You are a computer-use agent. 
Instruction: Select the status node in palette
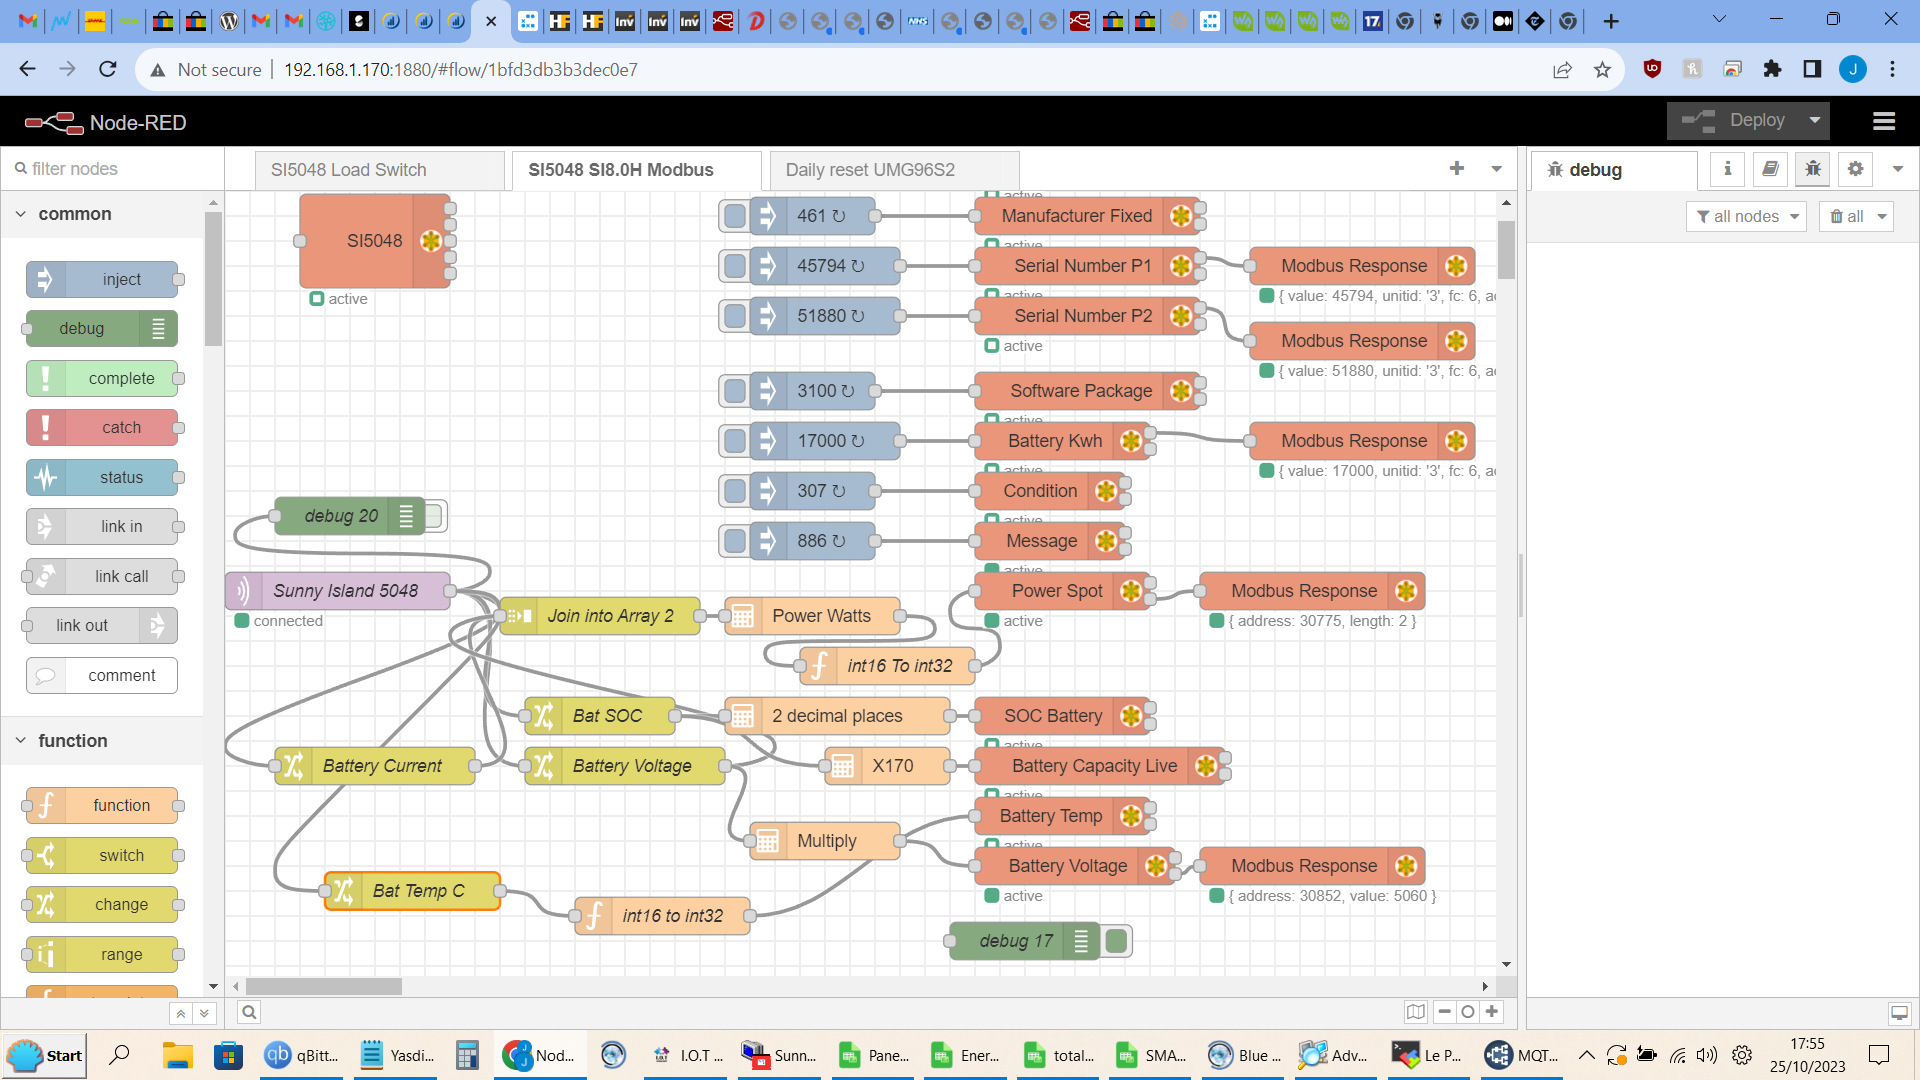[102, 478]
